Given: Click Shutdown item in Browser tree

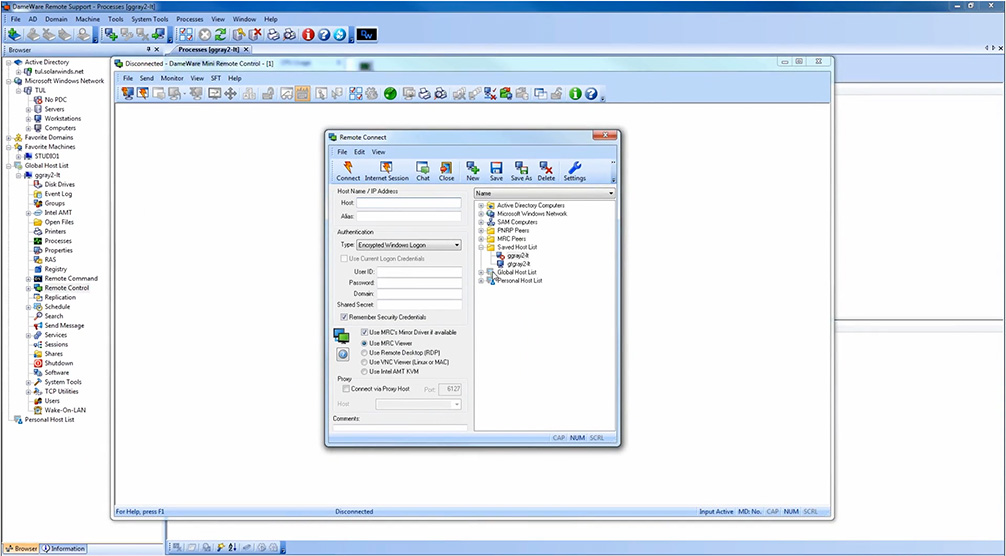Looking at the screenshot, I should coord(58,363).
